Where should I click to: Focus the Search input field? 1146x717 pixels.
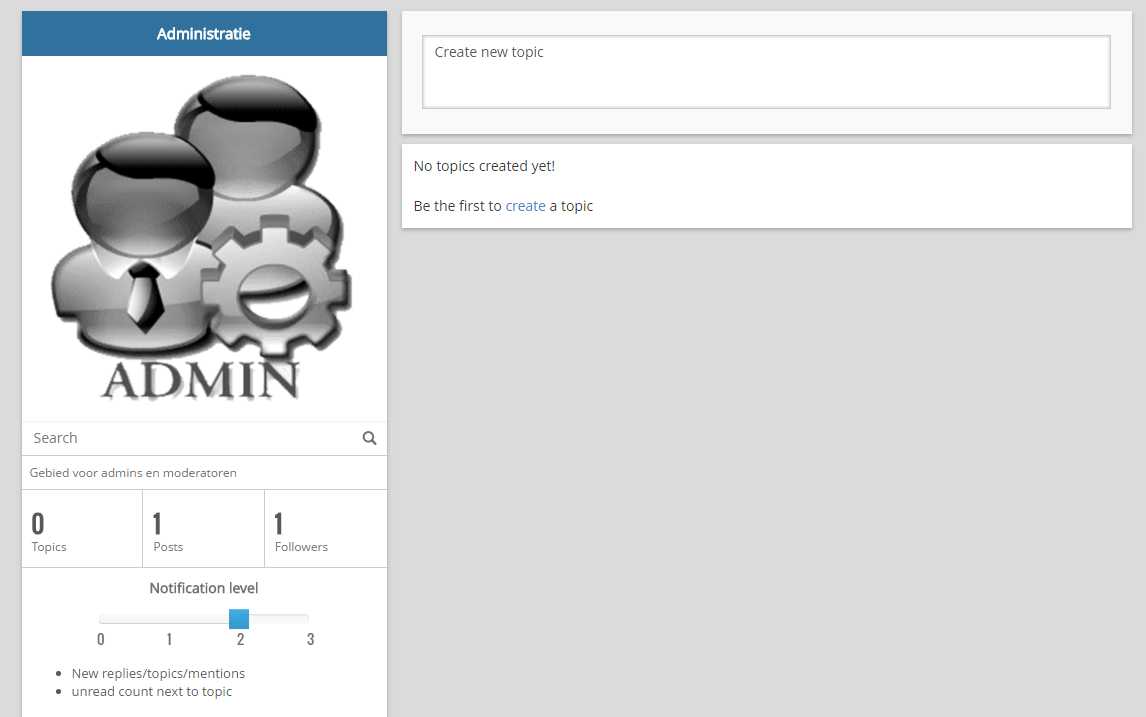(194, 438)
